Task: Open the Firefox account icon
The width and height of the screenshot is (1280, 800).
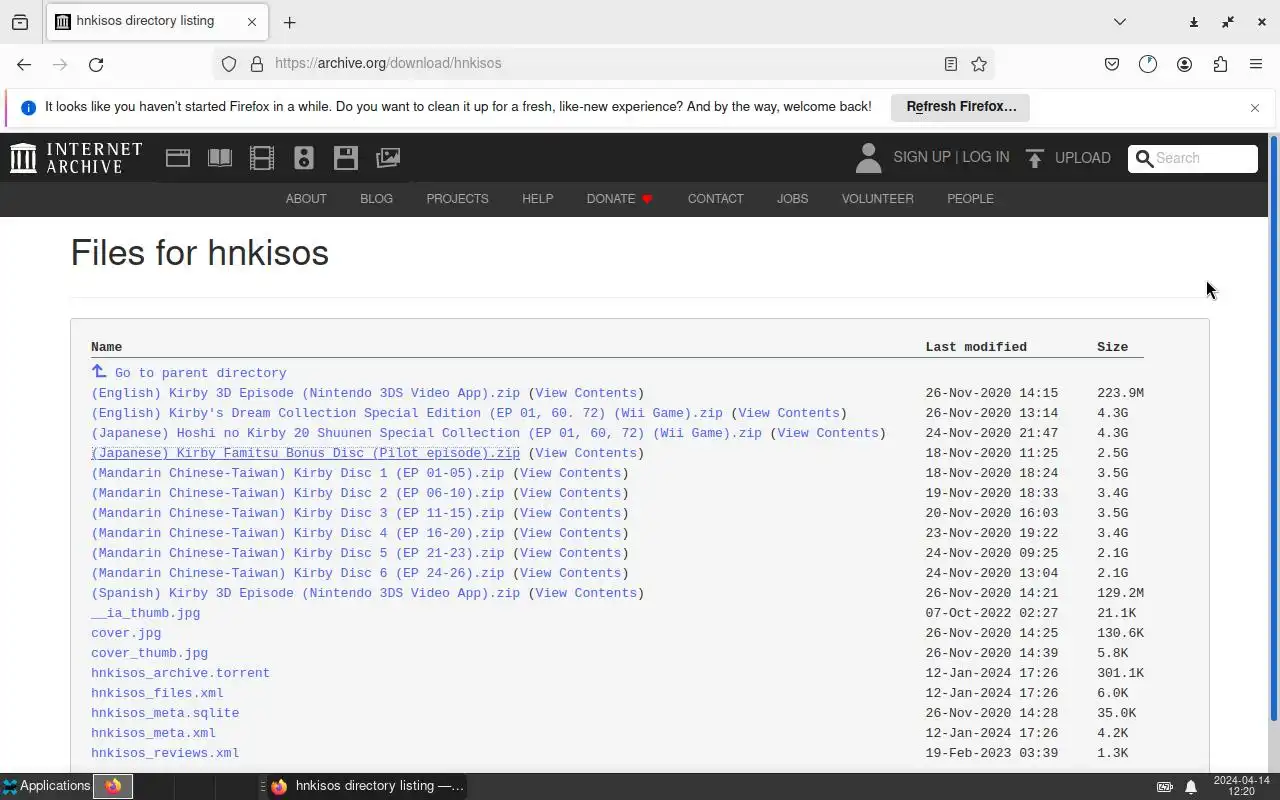Action: 1184,64
